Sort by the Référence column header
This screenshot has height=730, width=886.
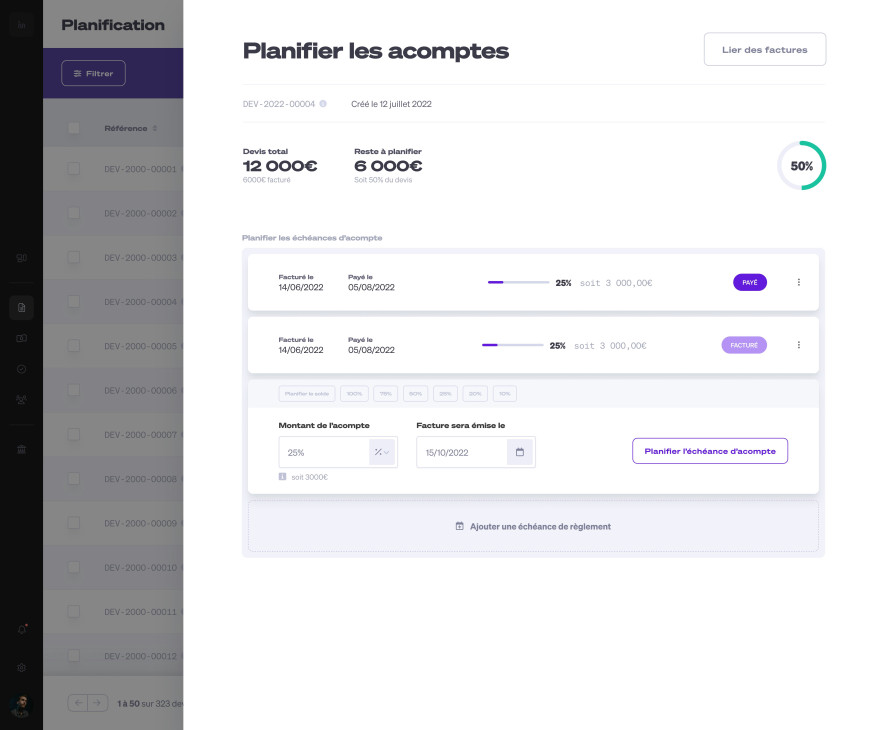pos(126,128)
